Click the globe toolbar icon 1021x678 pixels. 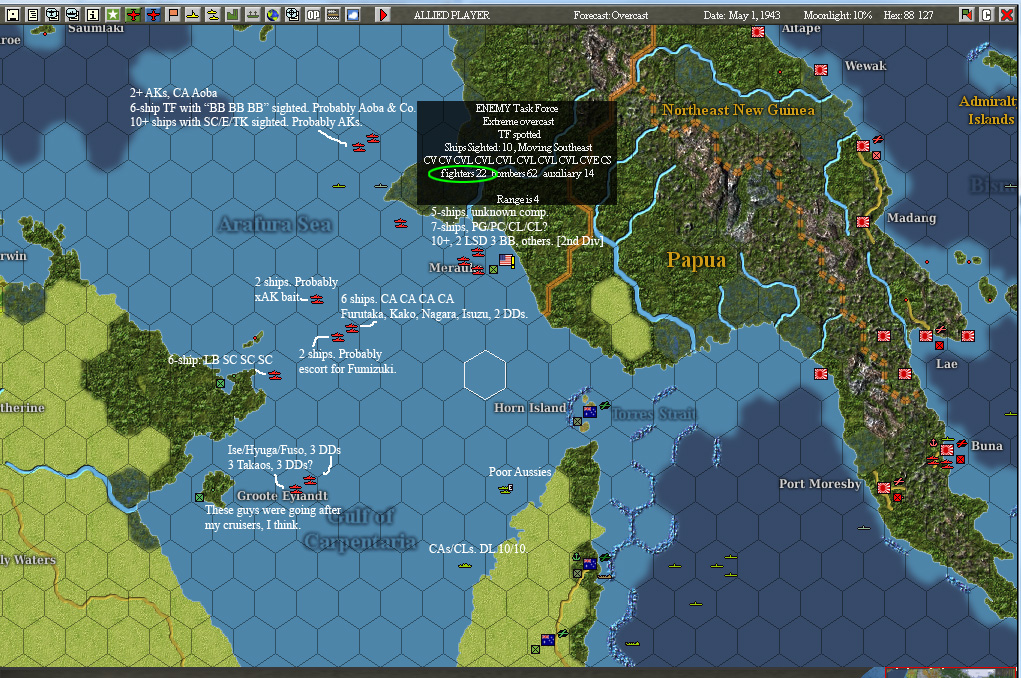(273, 14)
